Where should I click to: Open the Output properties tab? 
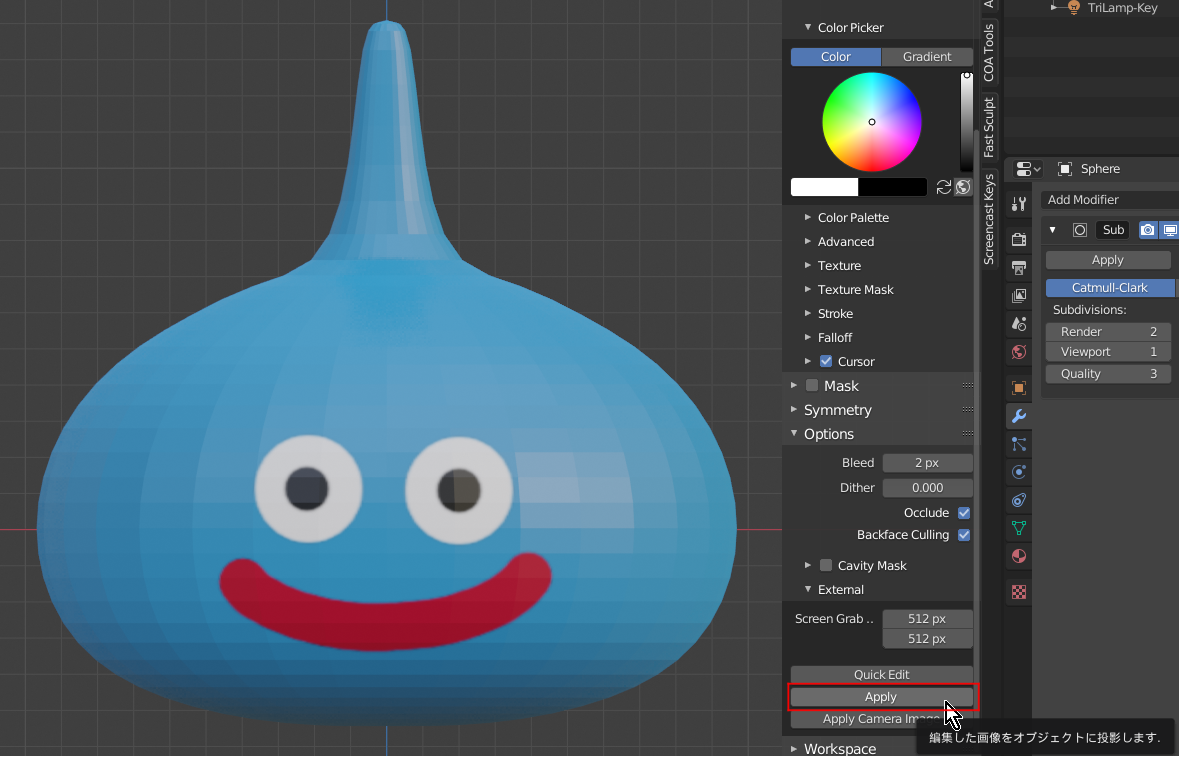(x=1019, y=268)
